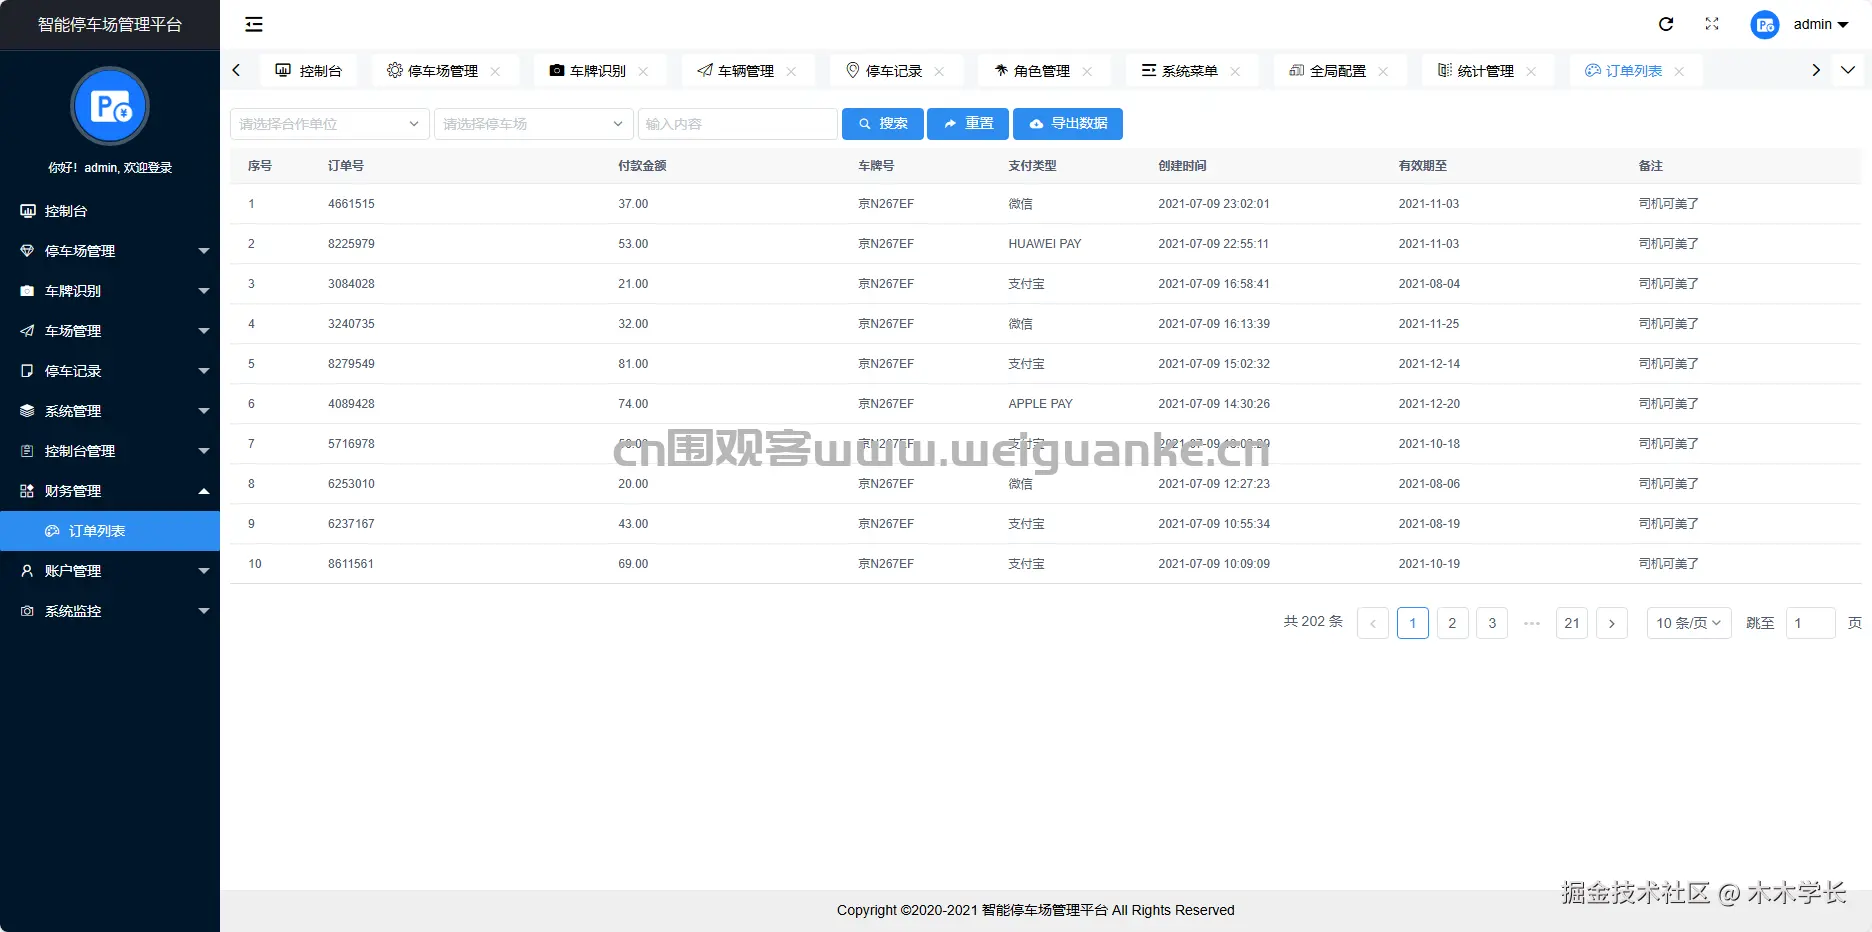Open the 请选择停车场 dropdown

coord(534,124)
